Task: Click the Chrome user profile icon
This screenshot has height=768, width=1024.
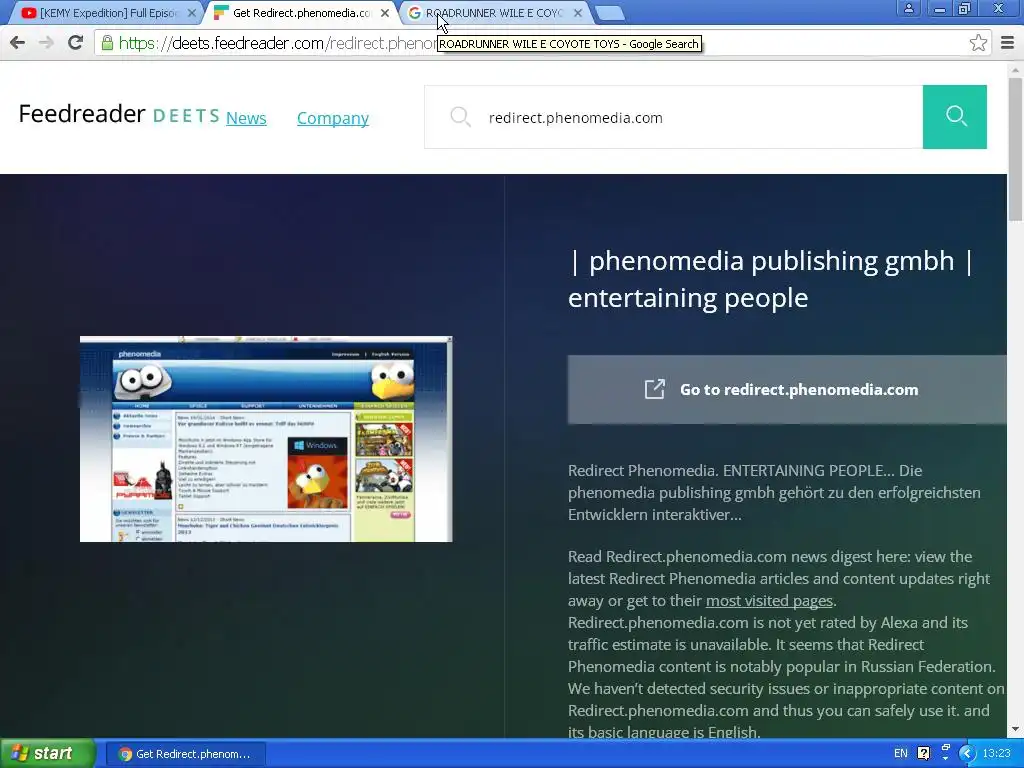Action: (908, 8)
